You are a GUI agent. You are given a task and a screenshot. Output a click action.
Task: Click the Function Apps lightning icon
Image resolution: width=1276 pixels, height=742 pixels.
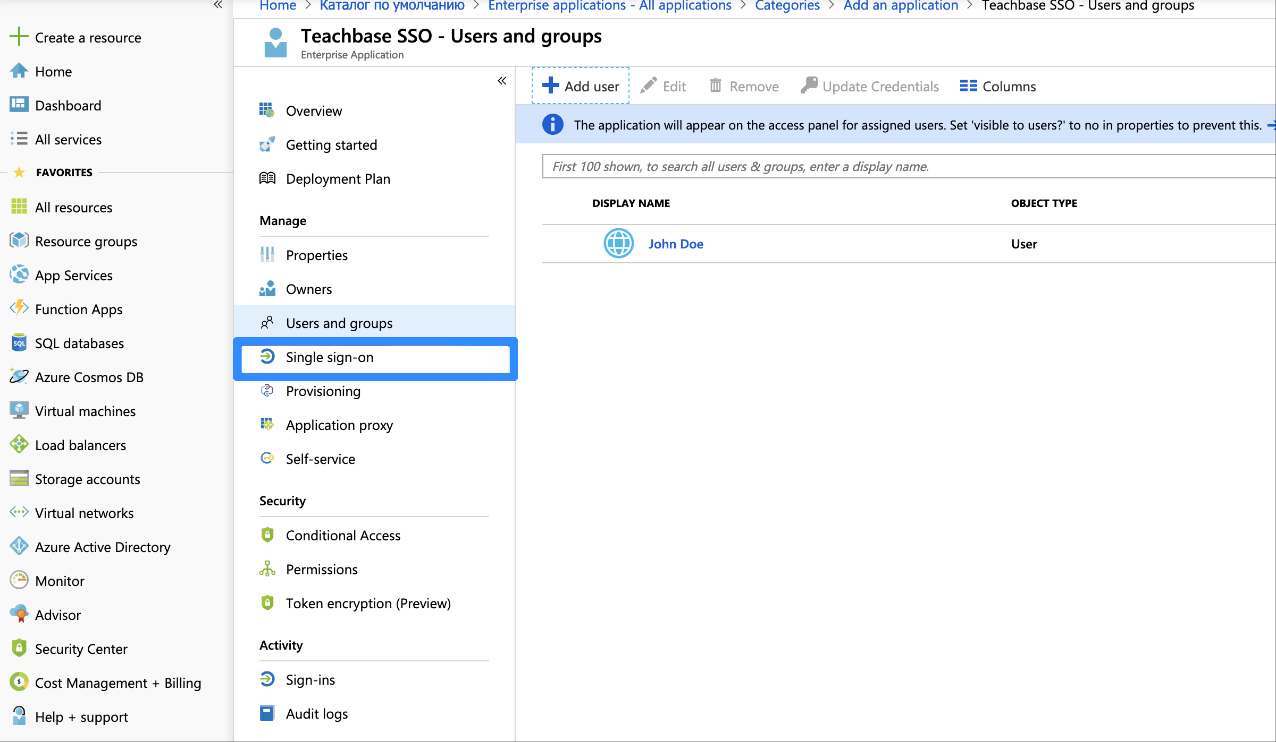coord(18,309)
